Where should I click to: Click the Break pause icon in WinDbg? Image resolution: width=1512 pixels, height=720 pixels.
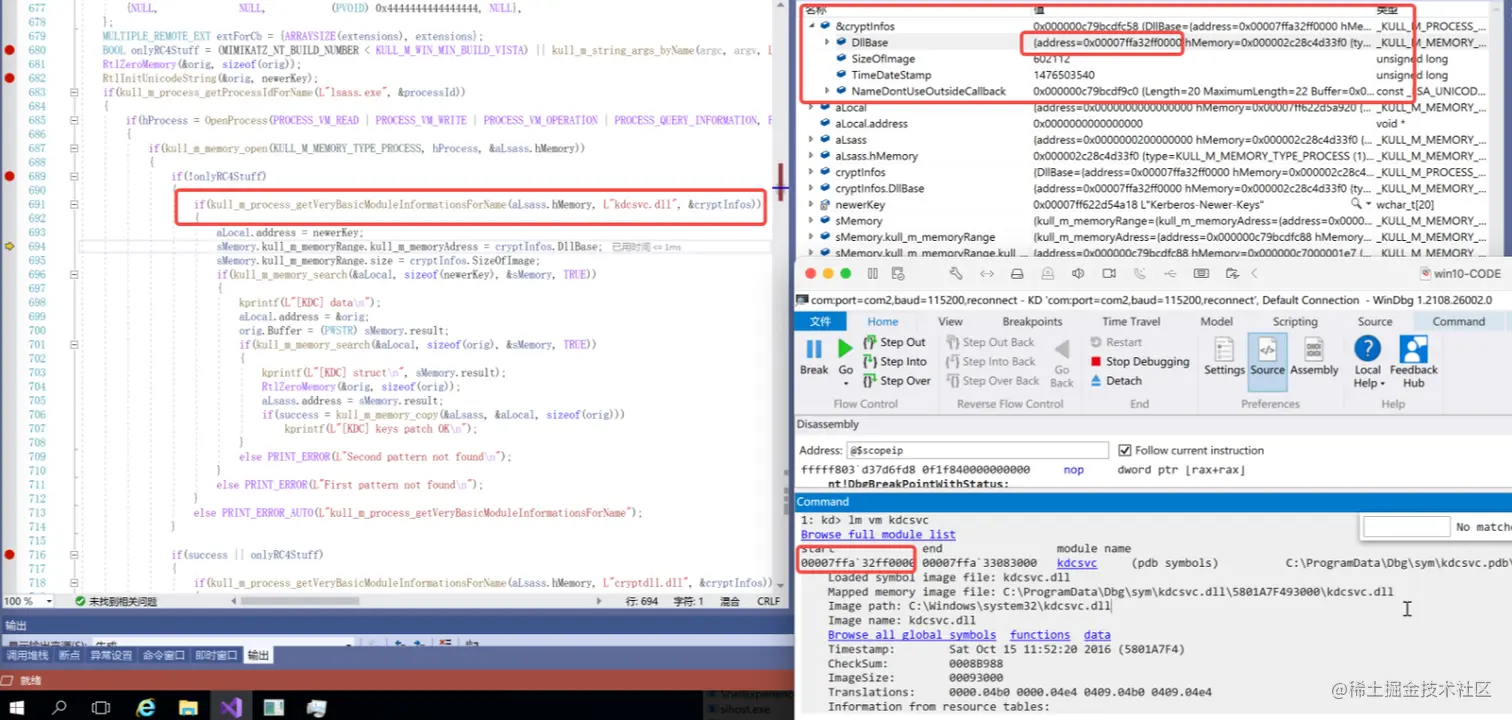coord(814,349)
